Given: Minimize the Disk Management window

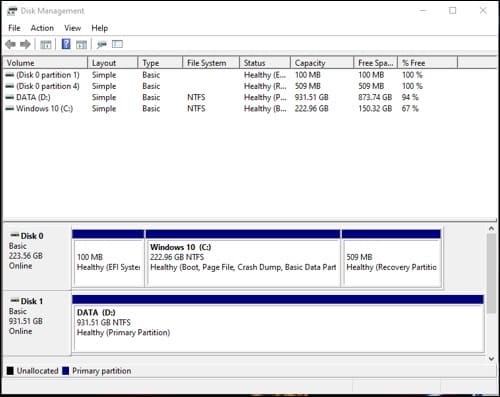Looking at the screenshot, I should point(423,11).
